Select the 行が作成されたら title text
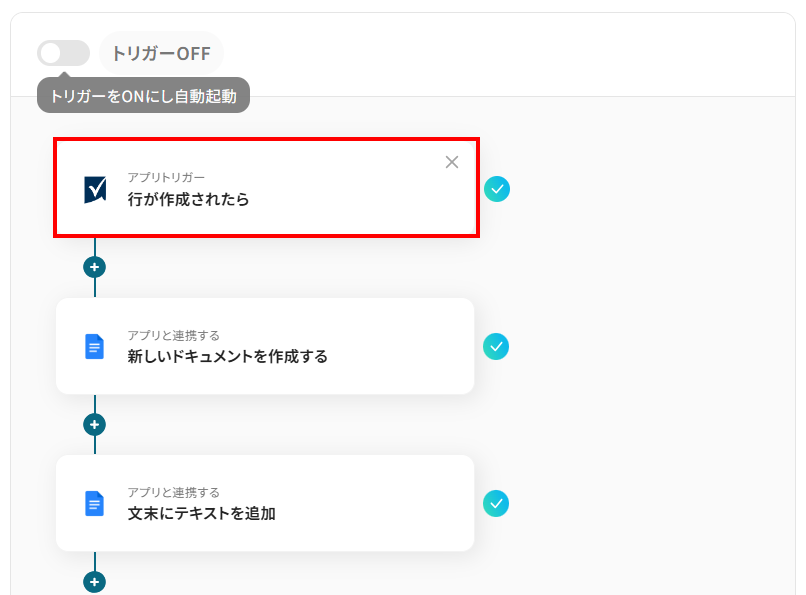 tap(188, 199)
